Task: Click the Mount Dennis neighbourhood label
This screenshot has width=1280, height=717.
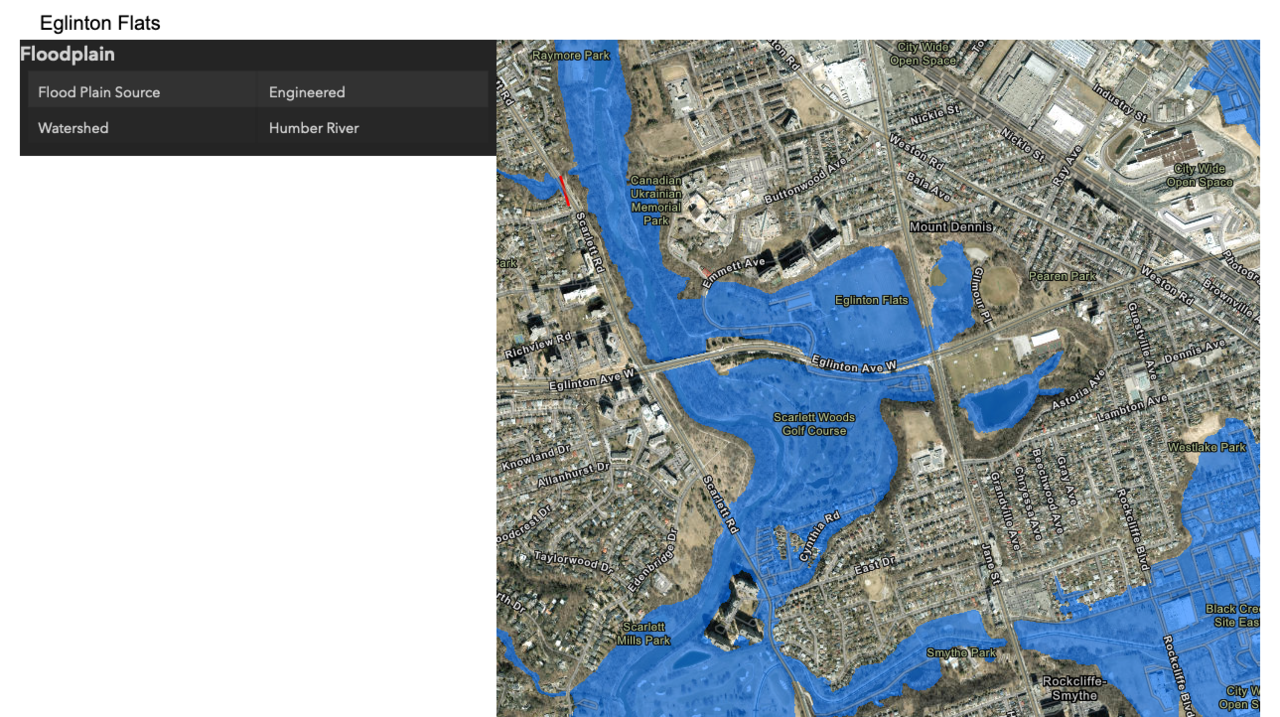Action: pos(951,227)
